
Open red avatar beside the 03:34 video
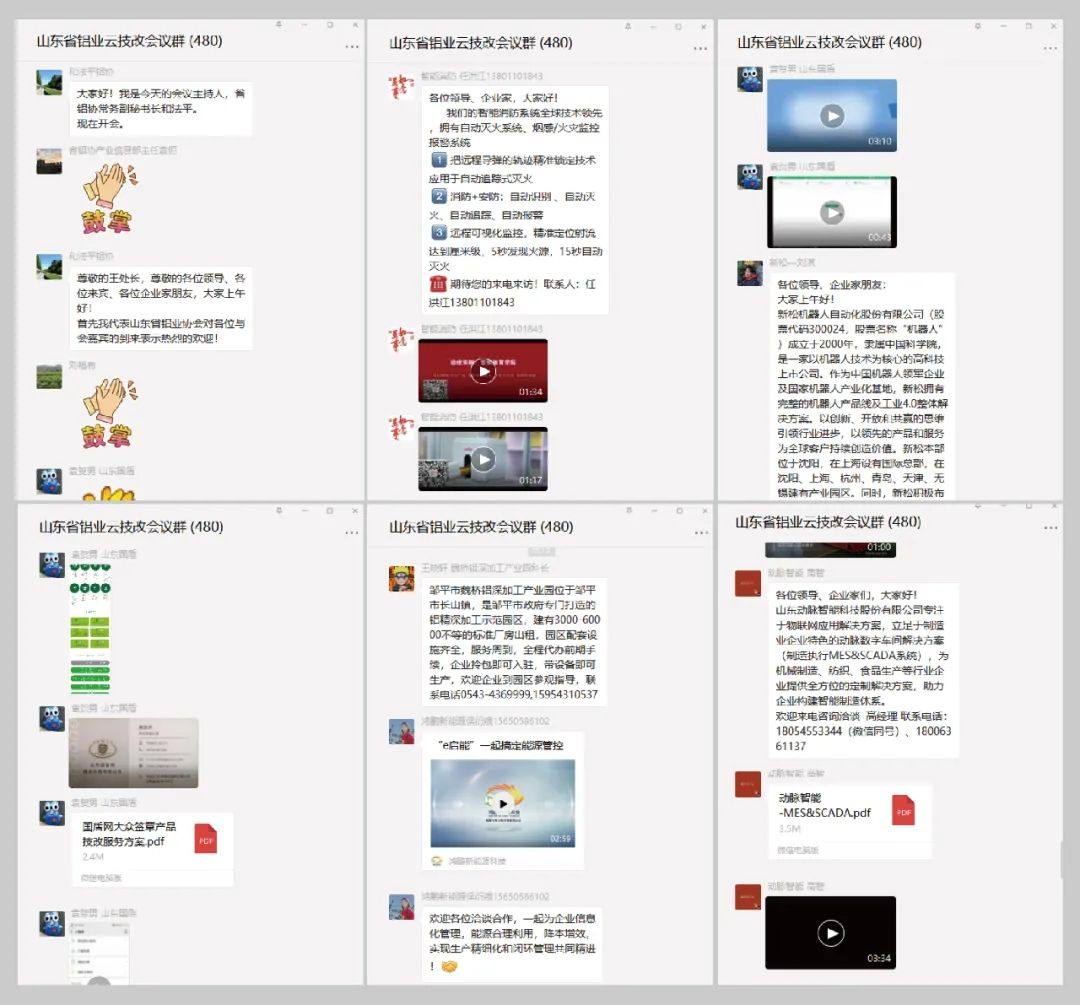coord(748,897)
